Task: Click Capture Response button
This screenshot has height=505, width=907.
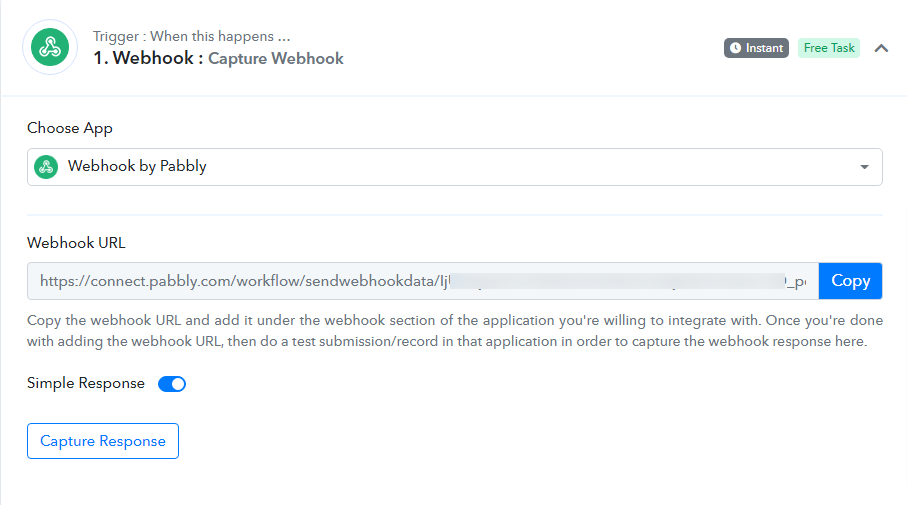Action: 103,441
